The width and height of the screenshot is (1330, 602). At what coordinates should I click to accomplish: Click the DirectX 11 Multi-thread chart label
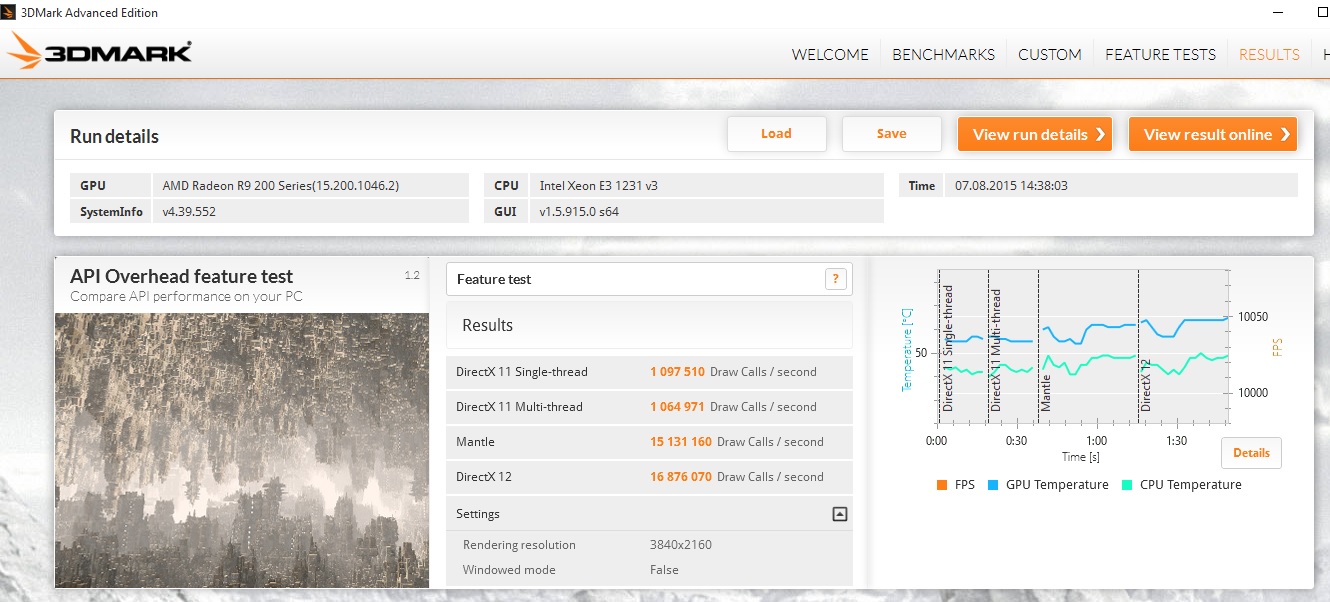(996, 351)
